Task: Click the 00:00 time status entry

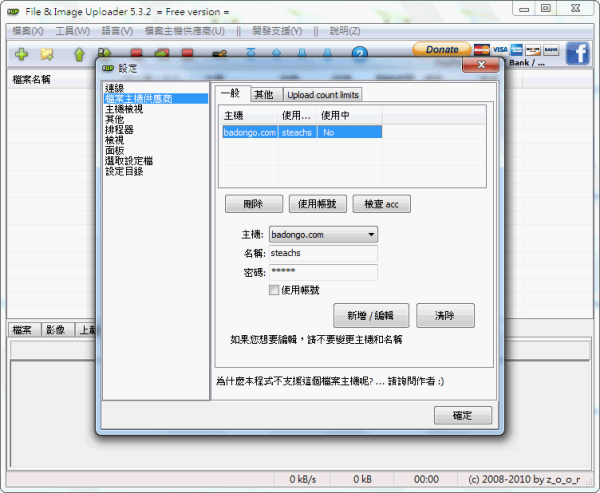Action: pyautogui.click(x=426, y=479)
